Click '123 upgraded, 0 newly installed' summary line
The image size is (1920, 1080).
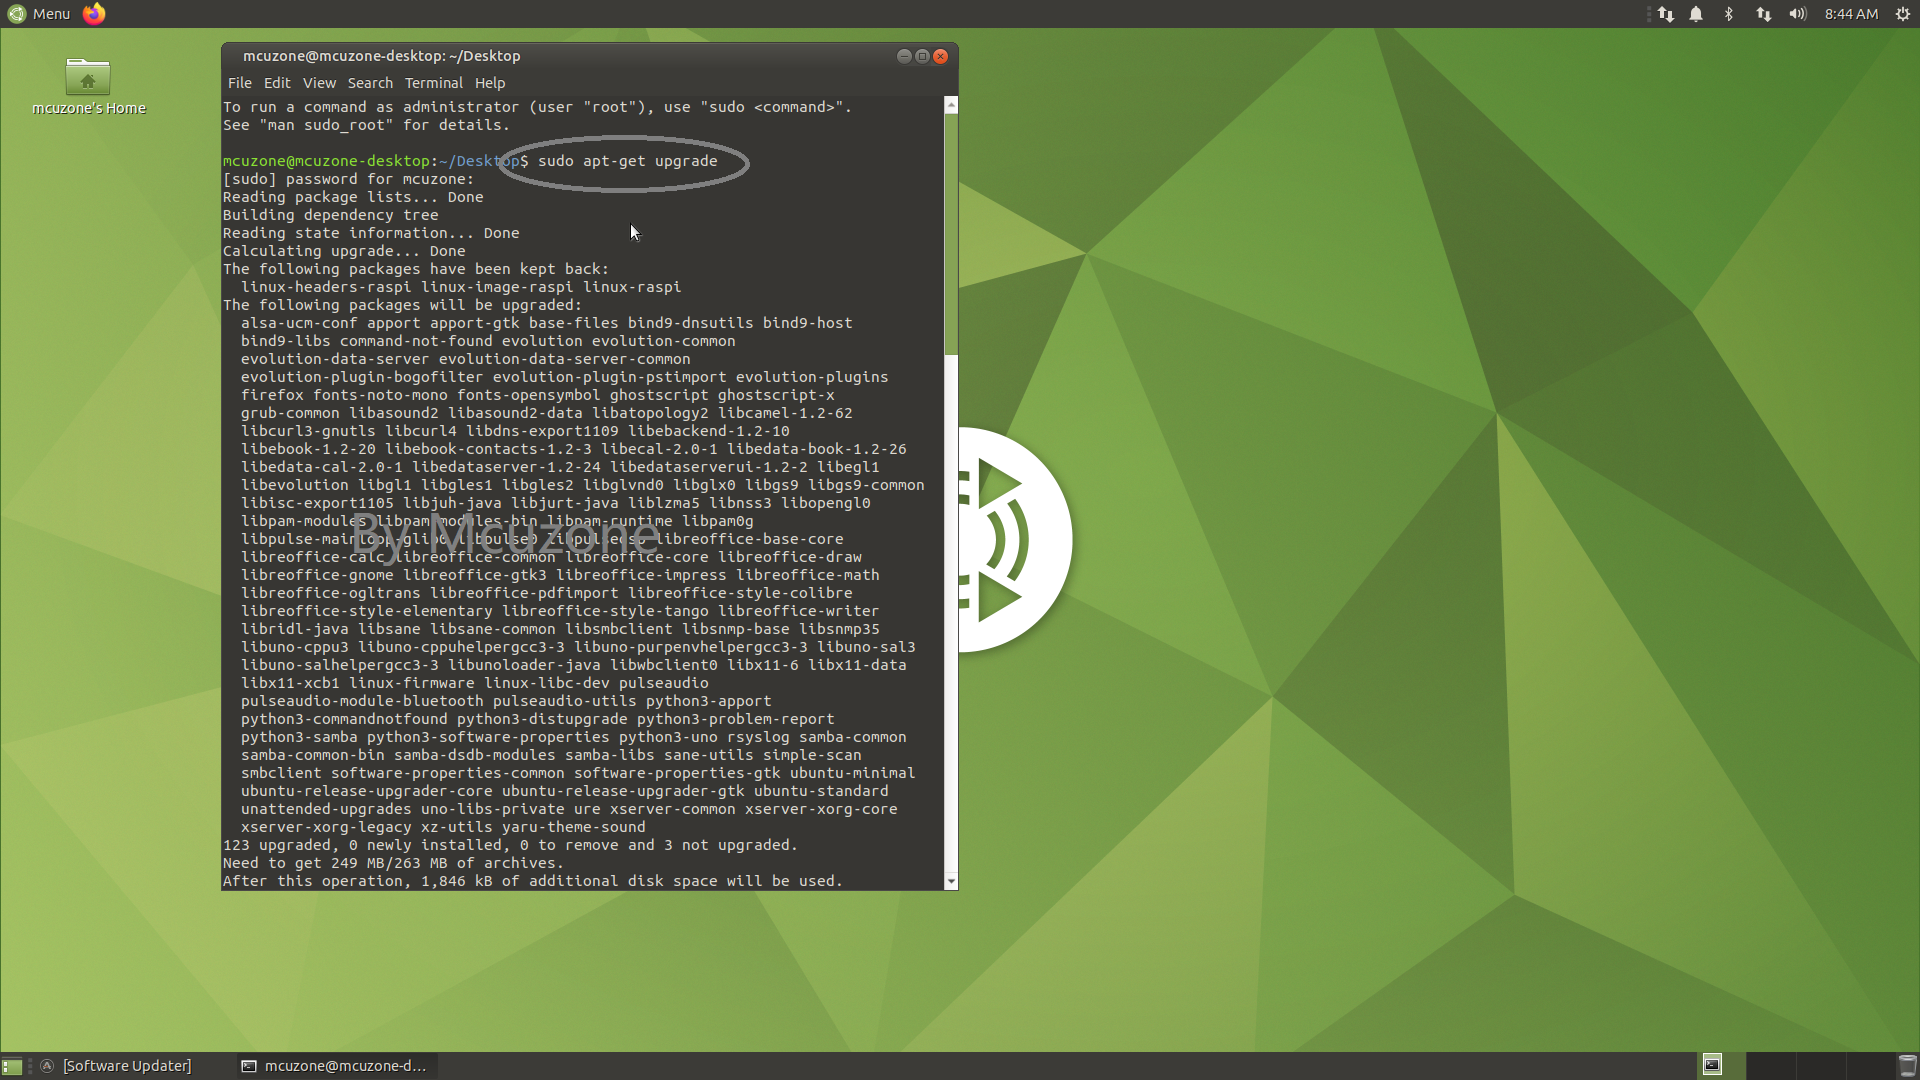click(510, 845)
